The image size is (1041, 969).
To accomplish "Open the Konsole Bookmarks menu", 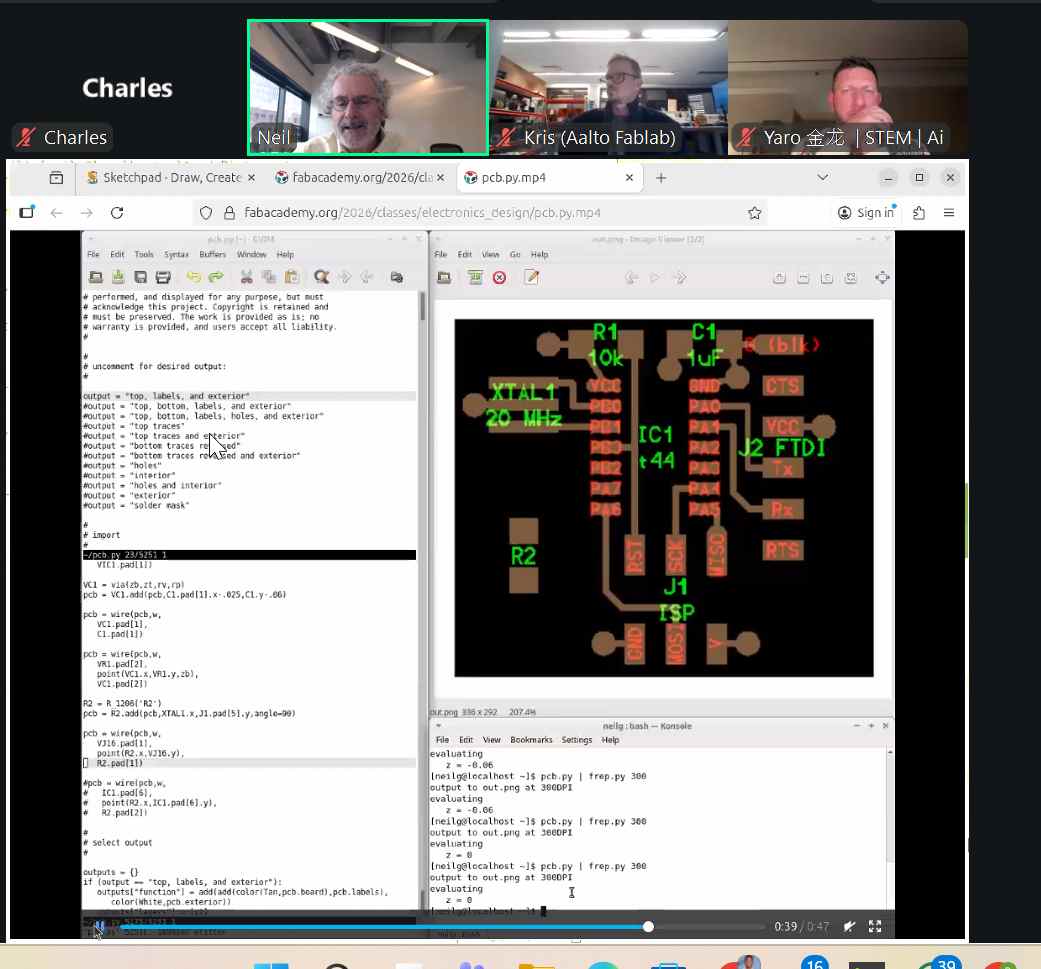I will [531, 740].
